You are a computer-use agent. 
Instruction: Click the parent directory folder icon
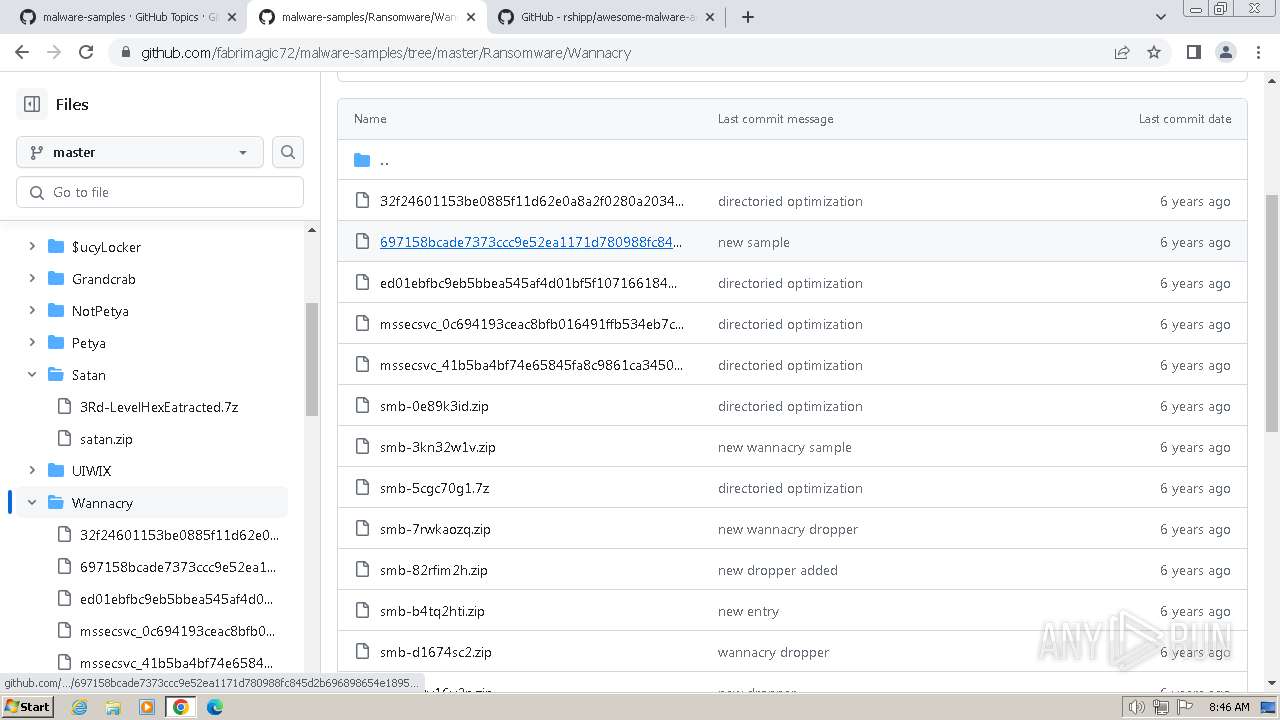tap(362, 160)
